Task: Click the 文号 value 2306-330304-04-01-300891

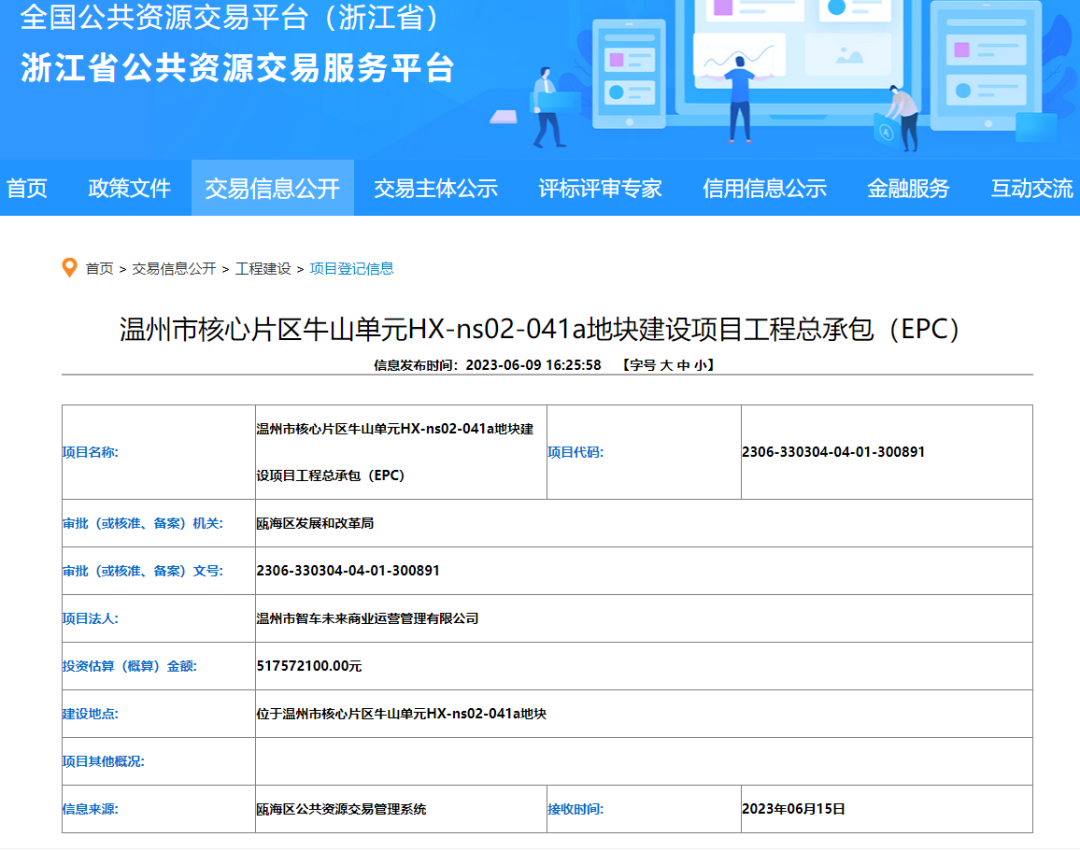Action: click(348, 571)
